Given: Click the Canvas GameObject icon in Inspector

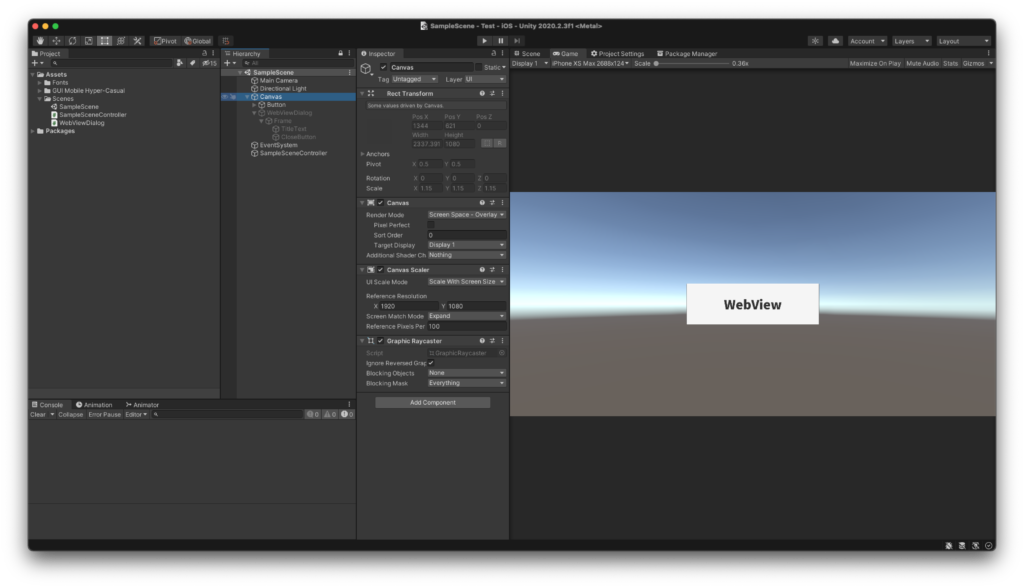Looking at the screenshot, I should (366, 69).
